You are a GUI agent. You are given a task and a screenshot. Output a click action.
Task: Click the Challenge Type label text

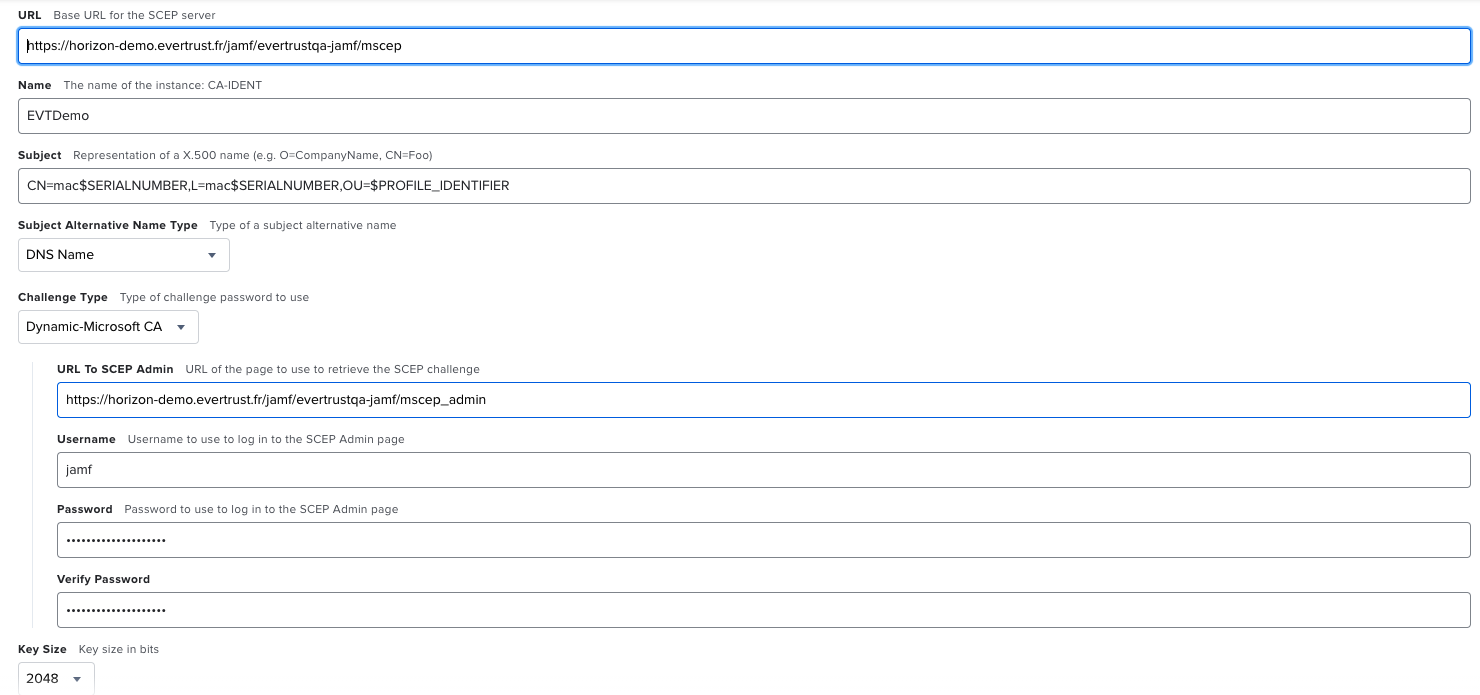[x=63, y=297]
